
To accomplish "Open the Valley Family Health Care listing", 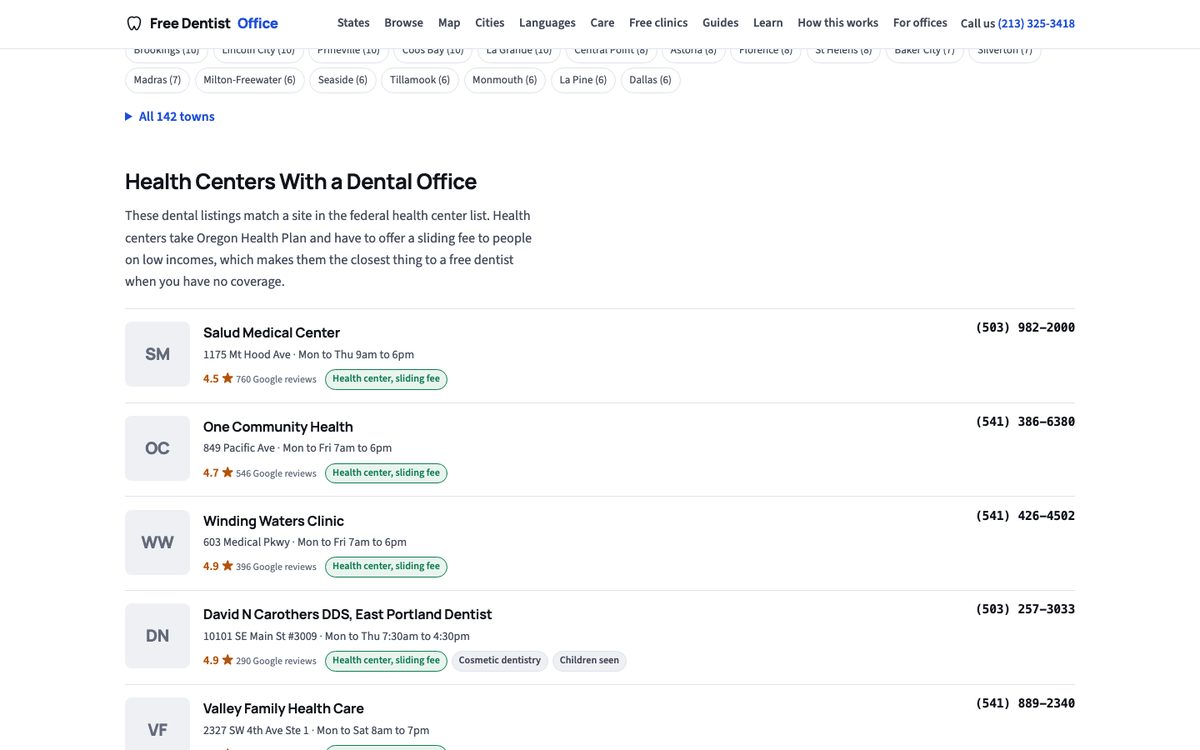I will (x=283, y=709).
